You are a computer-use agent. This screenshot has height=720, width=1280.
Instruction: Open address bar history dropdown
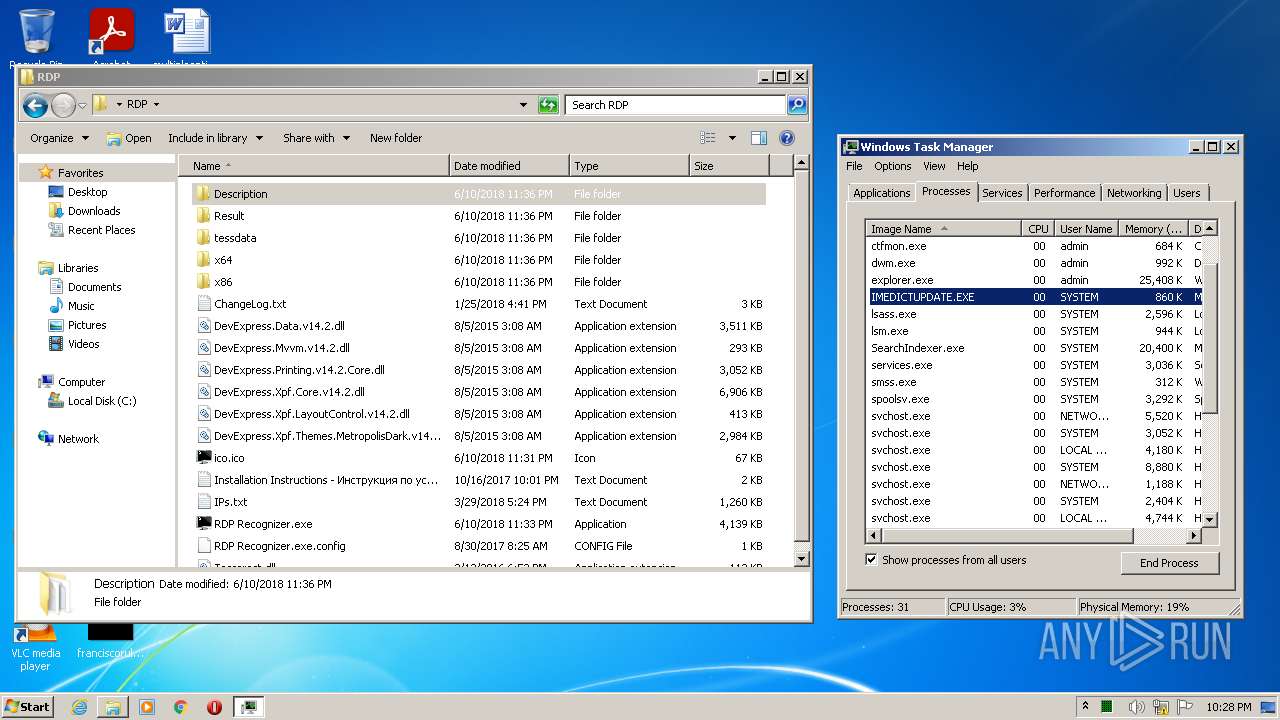[x=523, y=105]
